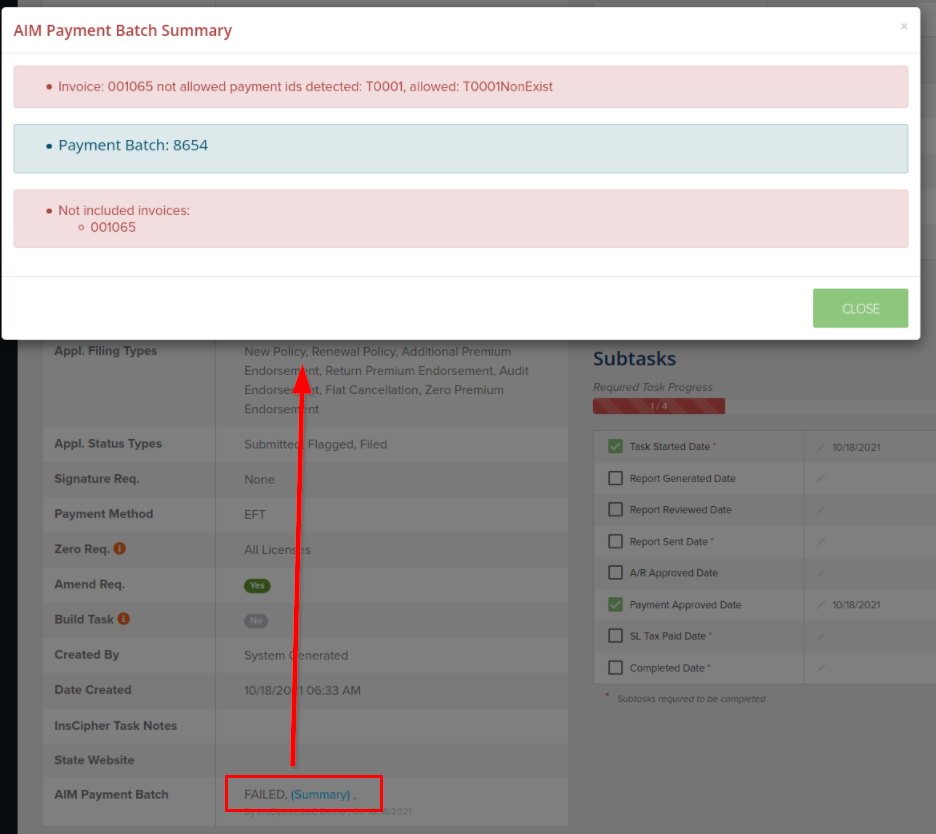Click the info icon beside Build Task

point(124,619)
